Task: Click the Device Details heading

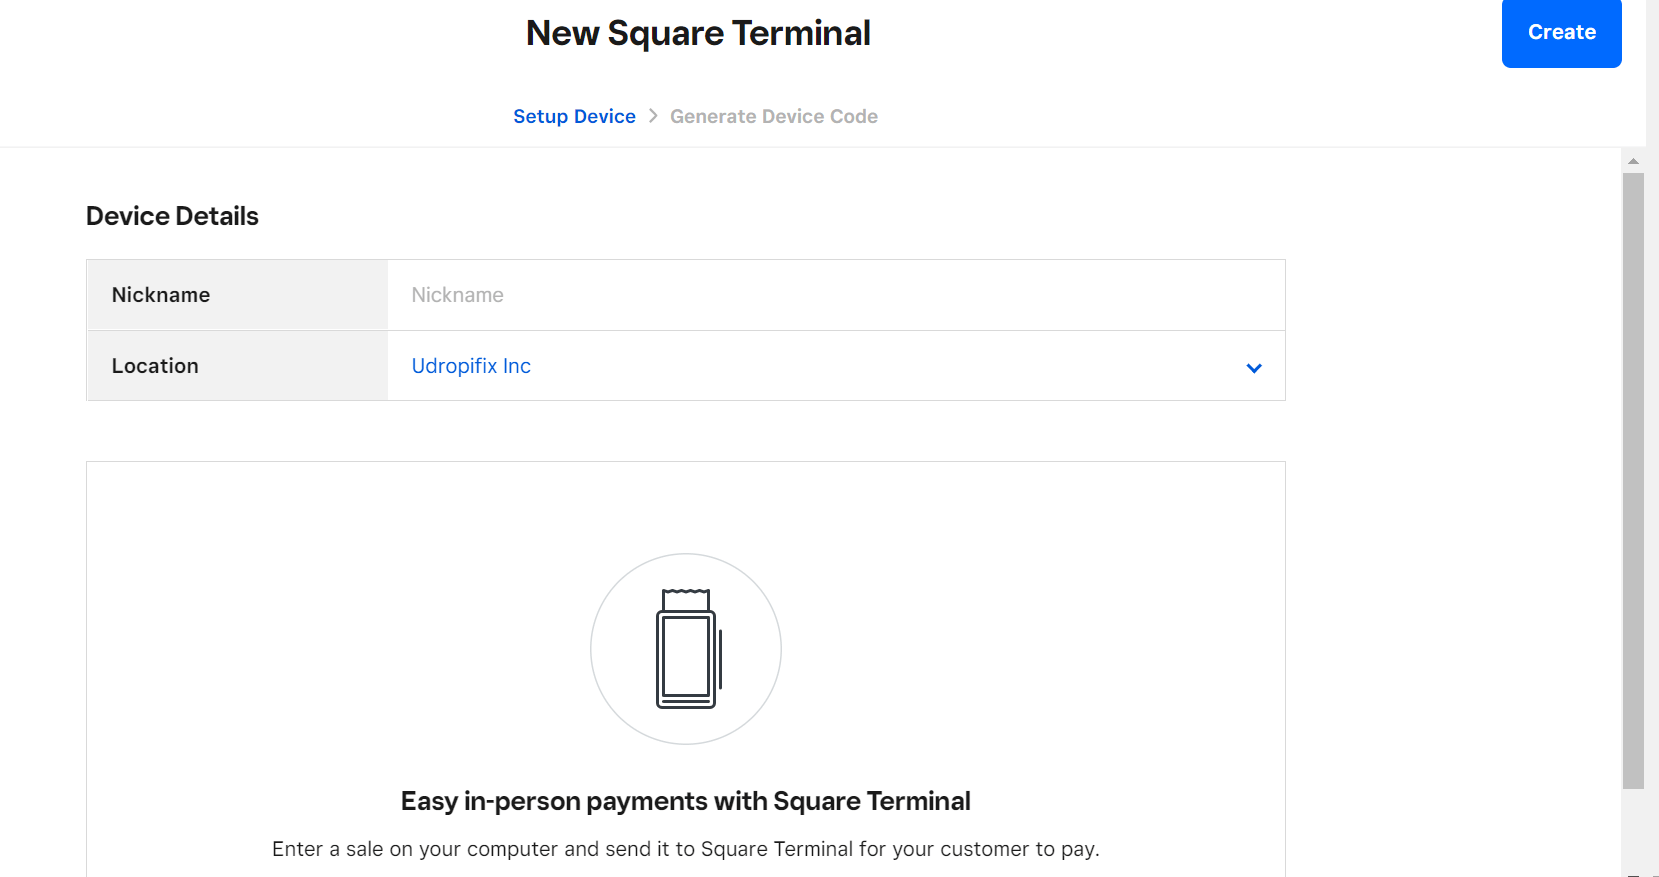Action: pos(172,215)
